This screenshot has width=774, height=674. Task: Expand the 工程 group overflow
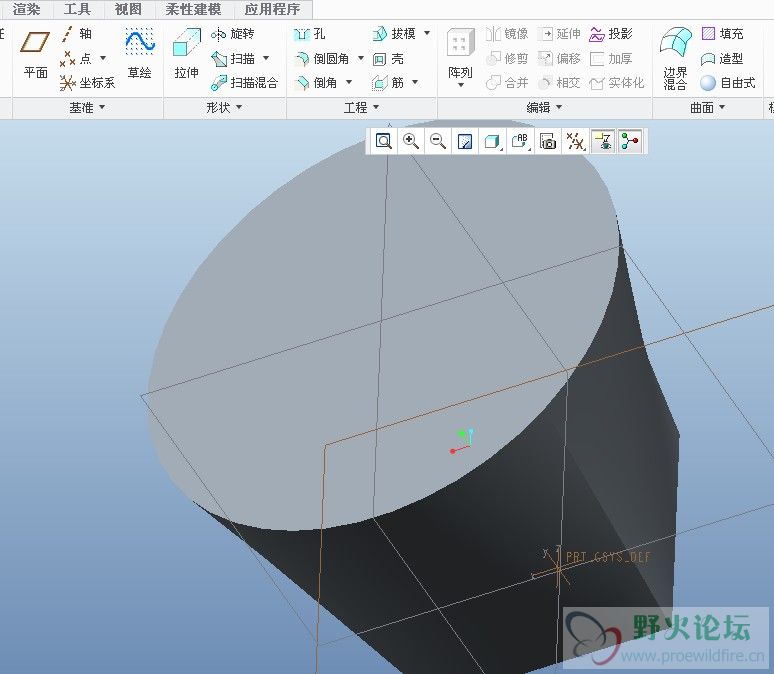[361, 107]
